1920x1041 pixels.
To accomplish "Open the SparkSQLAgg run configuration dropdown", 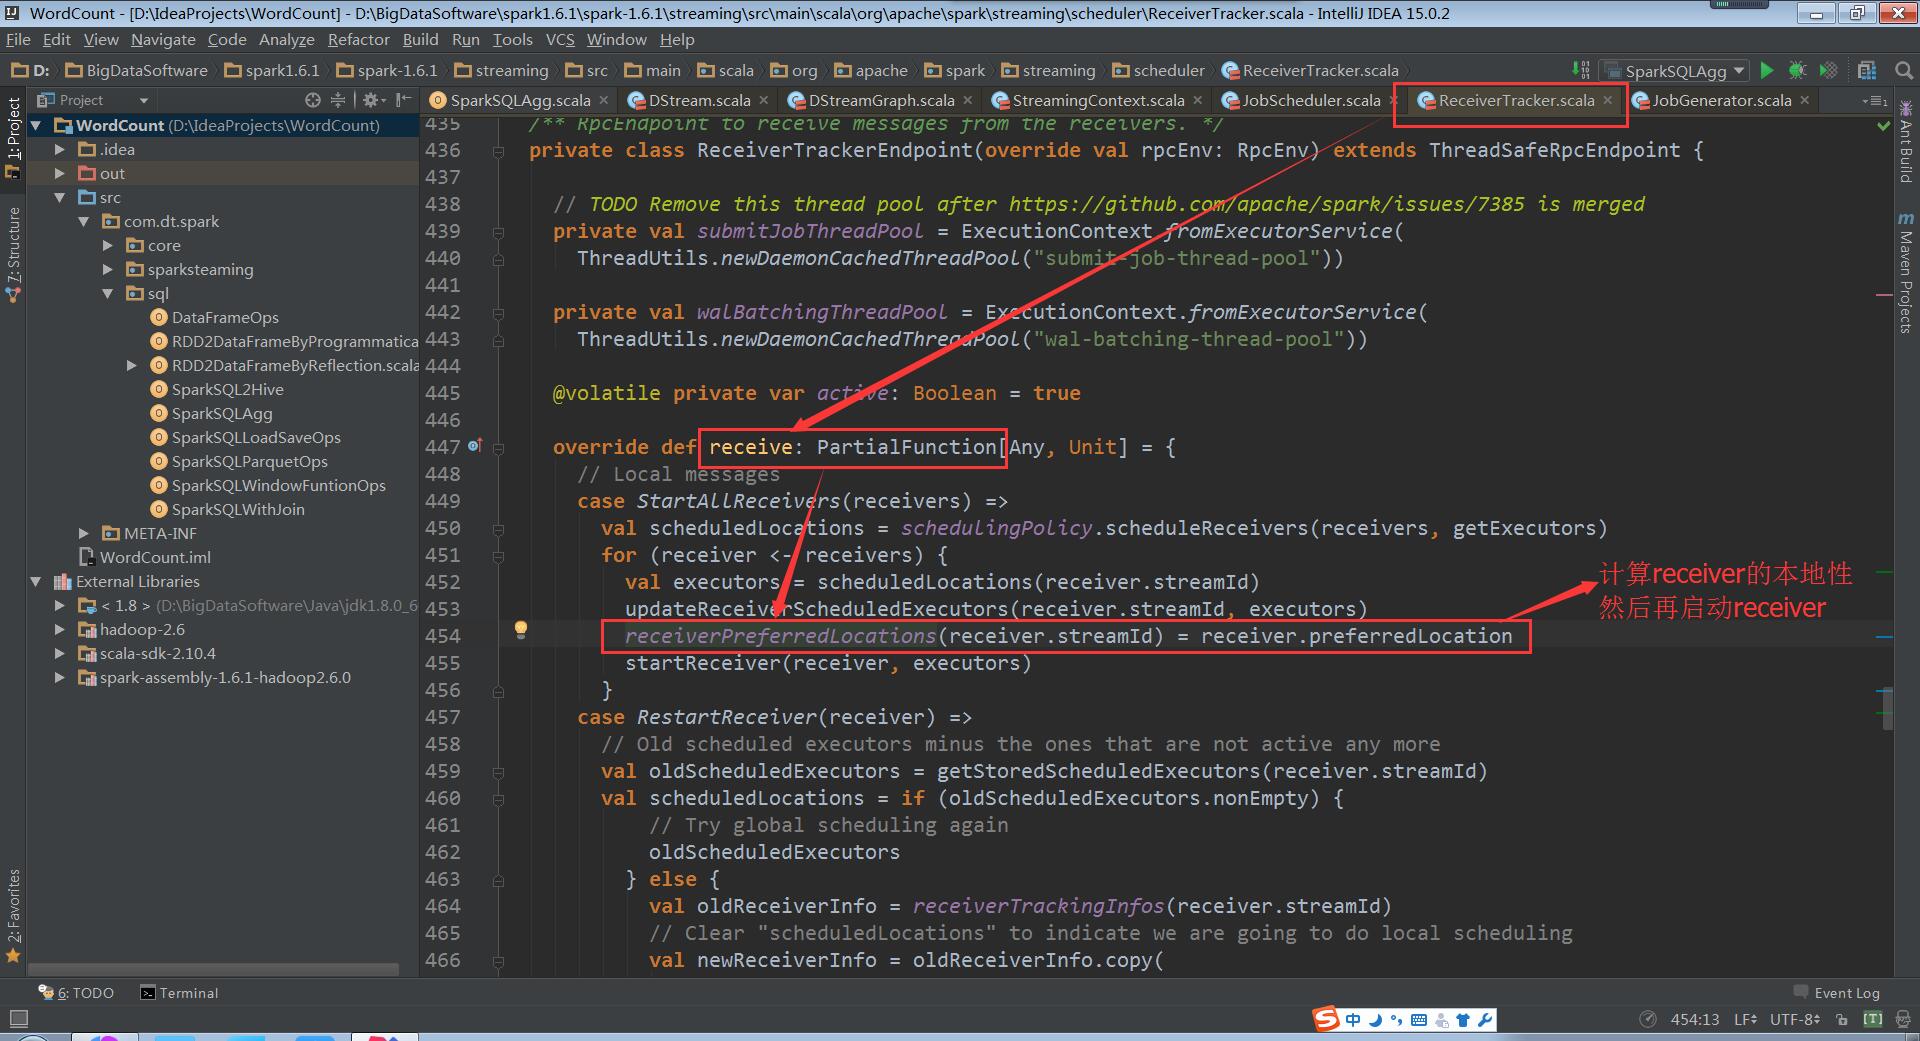I will [x=1674, y=71].
